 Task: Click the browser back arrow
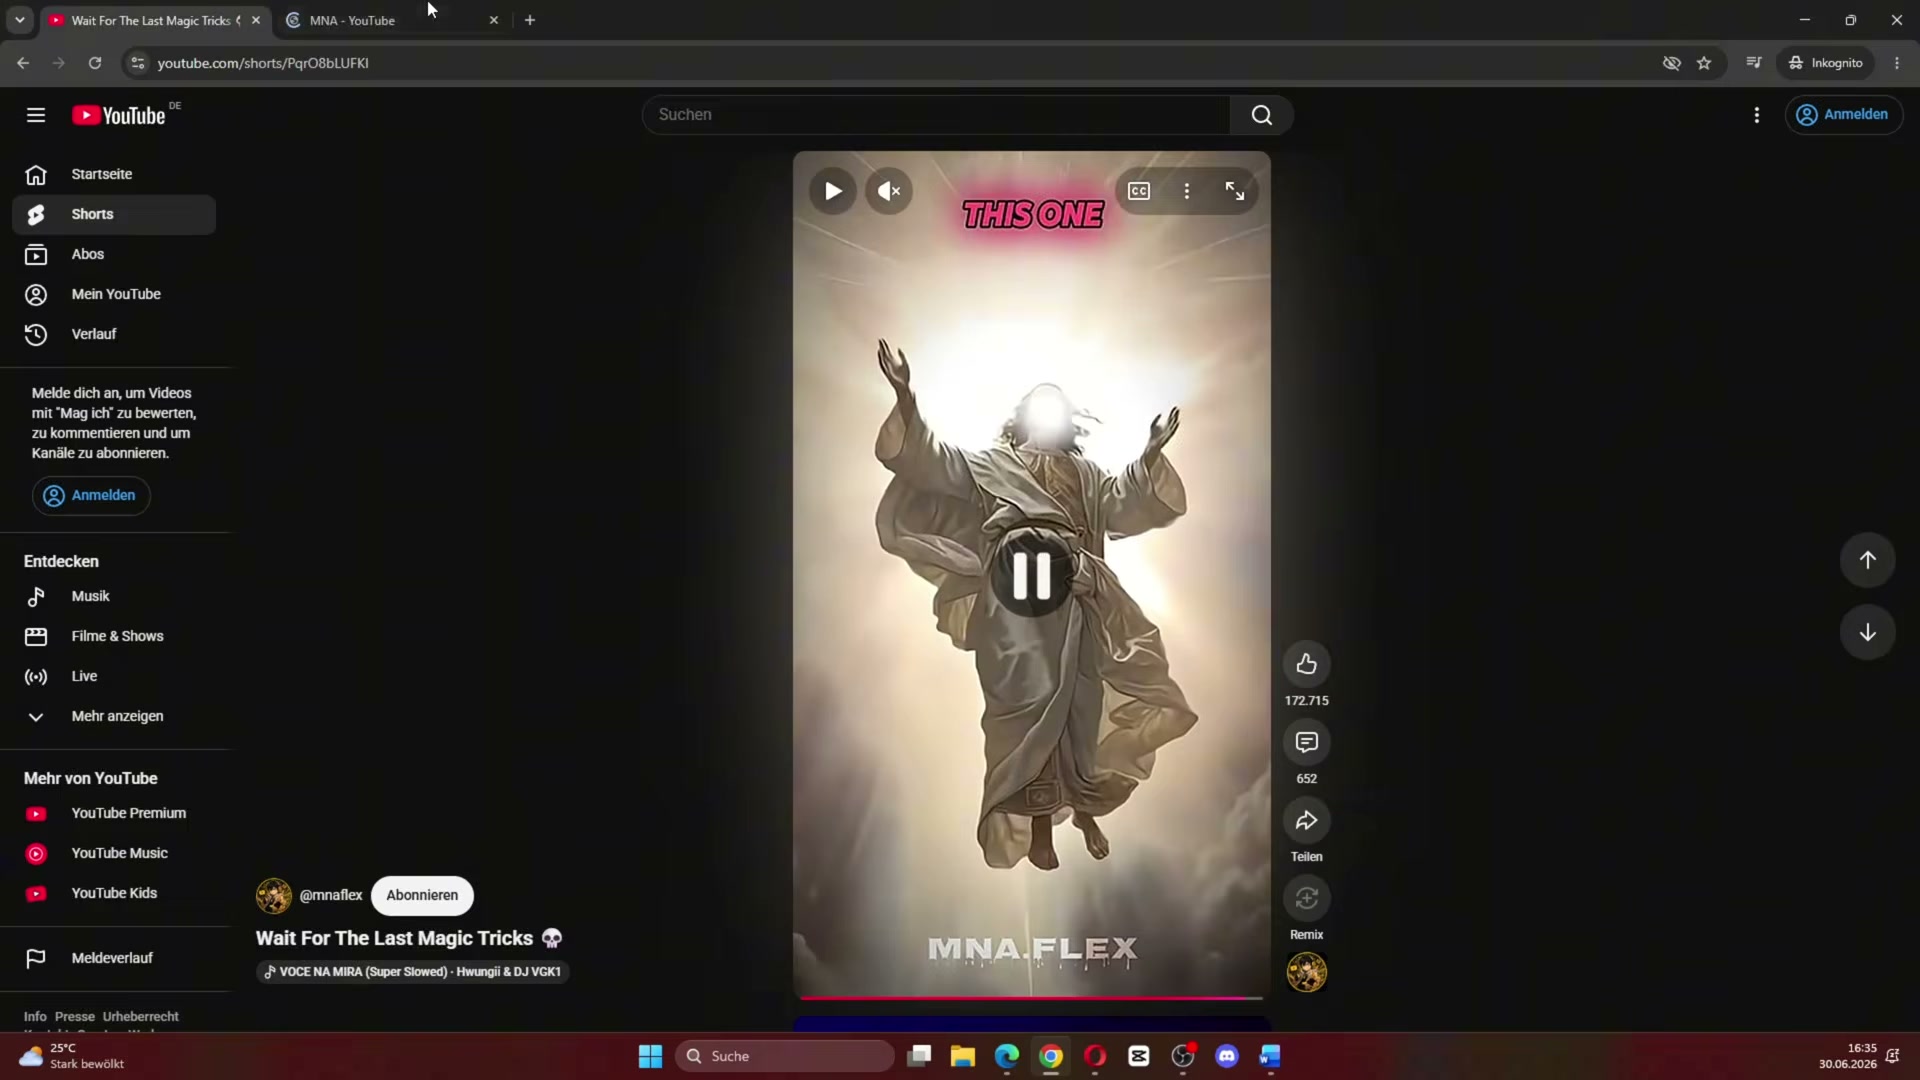point(23,63)
